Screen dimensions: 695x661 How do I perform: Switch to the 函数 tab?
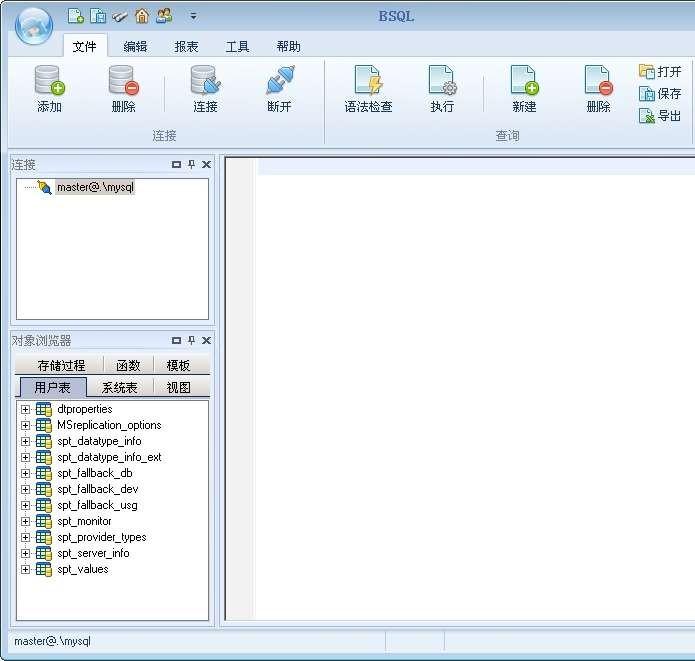point(128,365)
